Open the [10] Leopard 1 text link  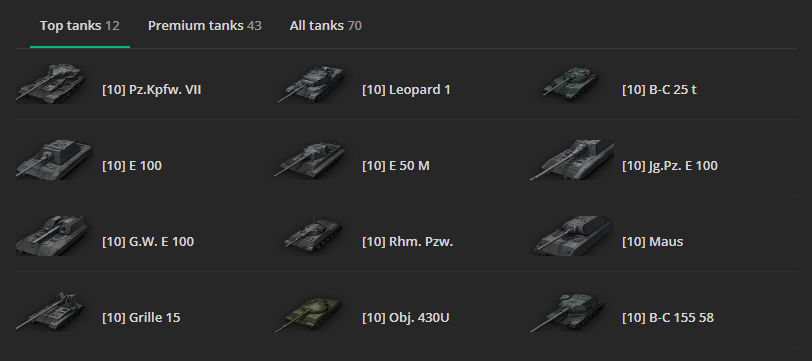tap(406, 90)
